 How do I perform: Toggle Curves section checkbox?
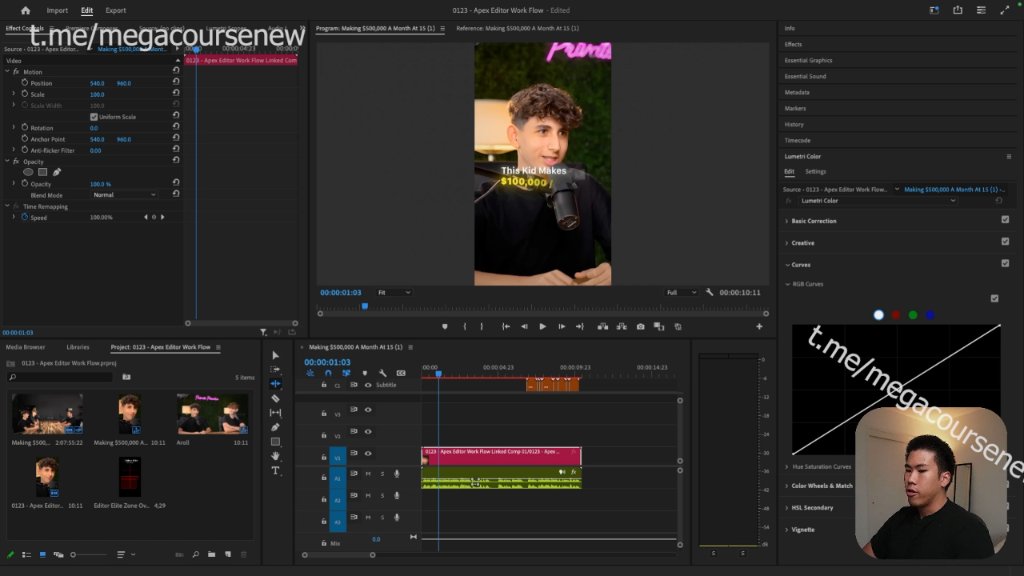point(1005,263)
